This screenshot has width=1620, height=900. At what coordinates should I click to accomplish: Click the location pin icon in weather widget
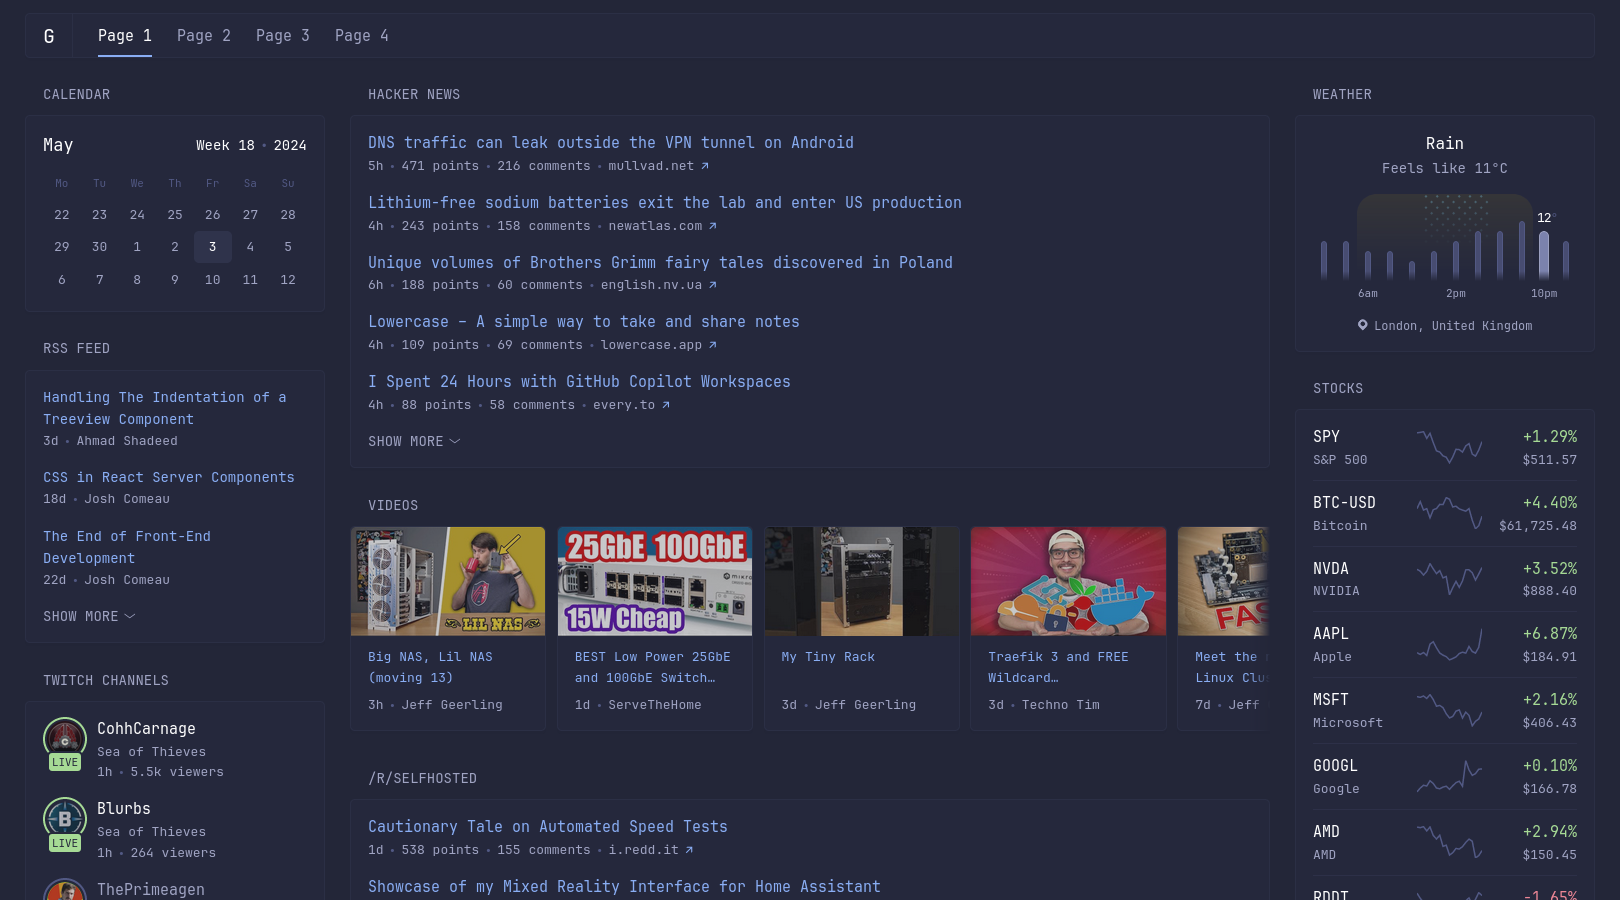pyautogui.click(x=1362, y=325)
